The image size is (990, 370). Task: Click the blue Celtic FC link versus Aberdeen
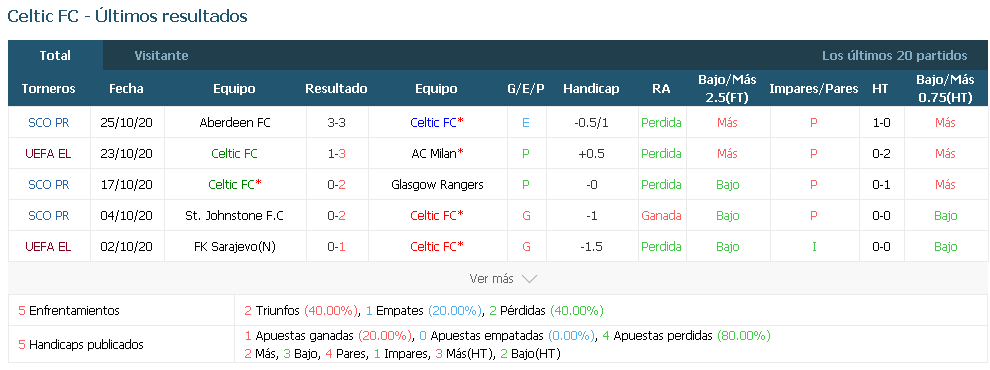pyautogui.click(x=433, y=122)
